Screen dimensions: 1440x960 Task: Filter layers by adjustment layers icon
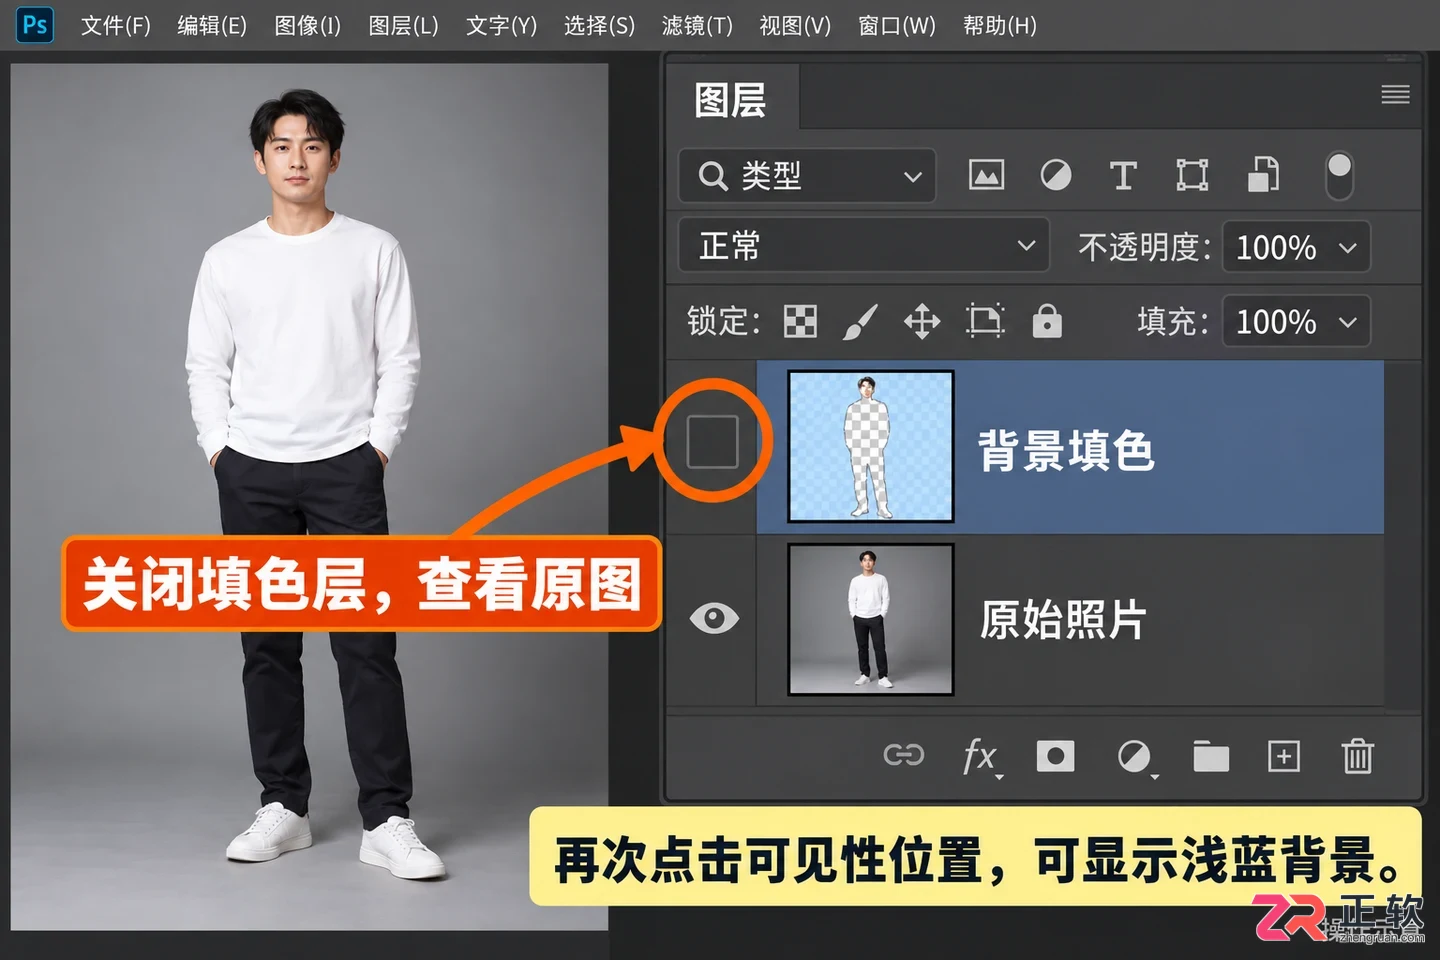click(x=1055, y=175)
